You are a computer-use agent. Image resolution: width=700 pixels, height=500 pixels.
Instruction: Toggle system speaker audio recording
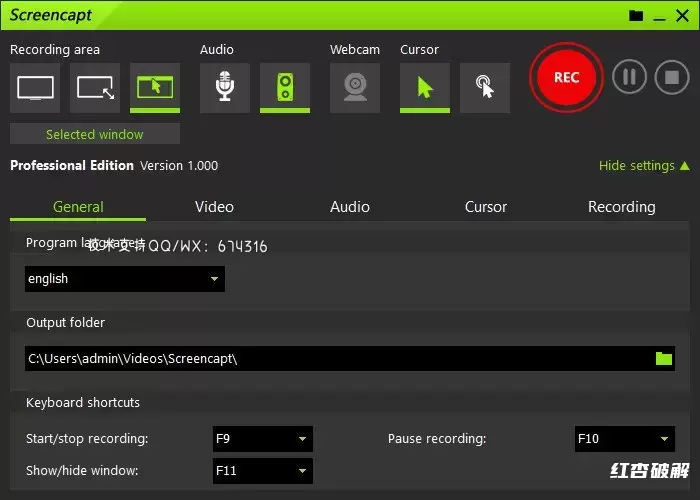pyautogui.click(x=285, y=88)
